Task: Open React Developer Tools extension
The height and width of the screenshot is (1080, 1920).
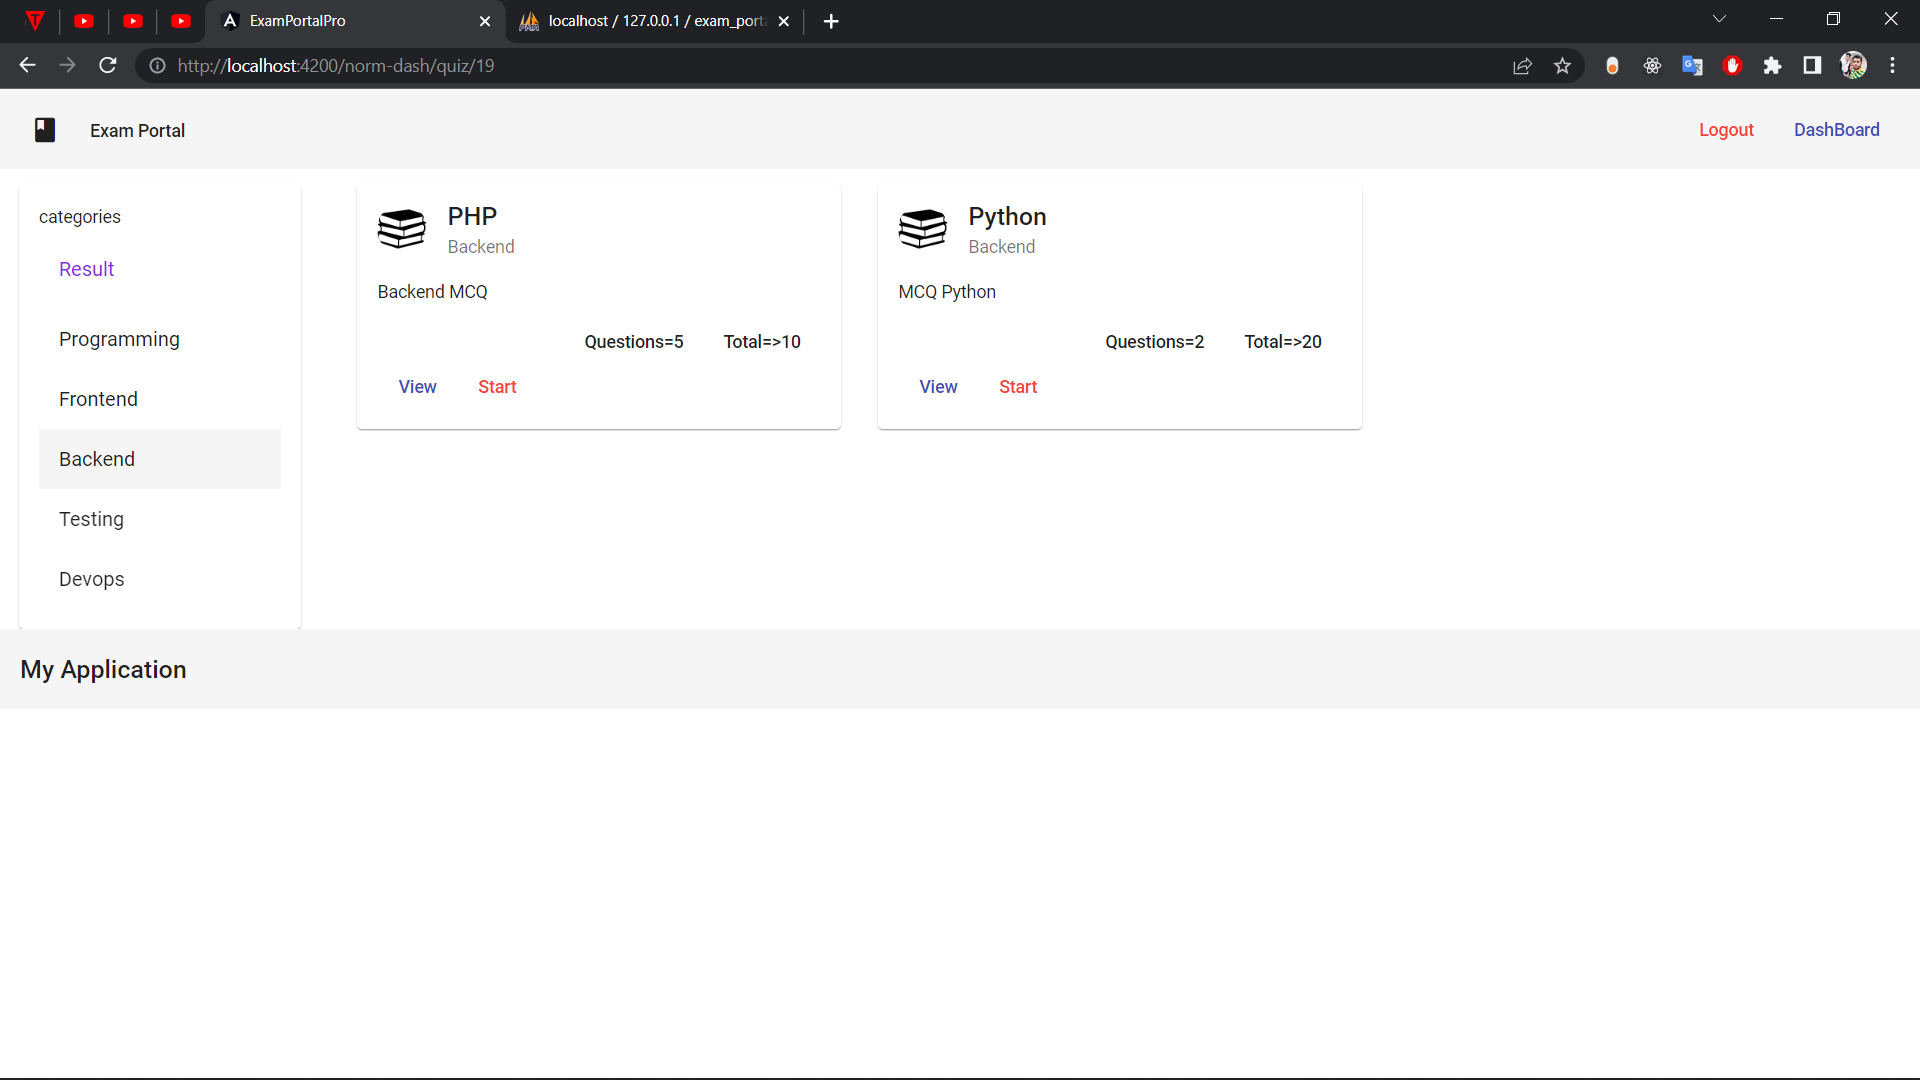Action: pyautogui.click(x=1652, y=65)
